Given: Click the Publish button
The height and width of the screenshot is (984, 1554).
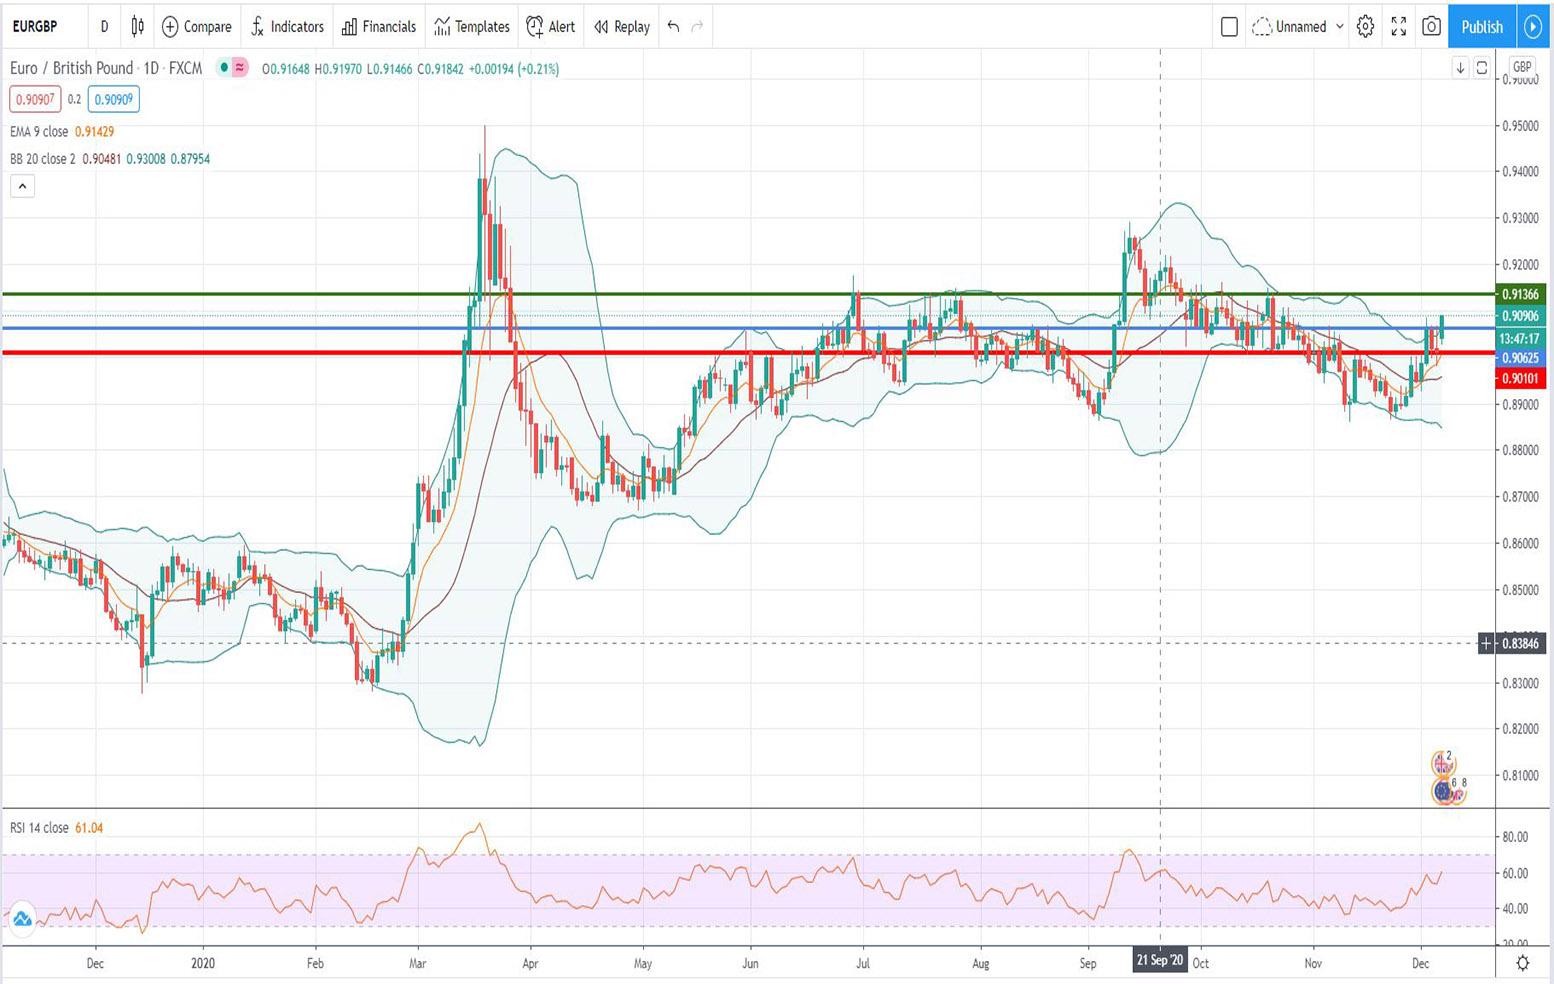Looking at the screenshot, I should pyautogui.click(x=1481, y=27).
